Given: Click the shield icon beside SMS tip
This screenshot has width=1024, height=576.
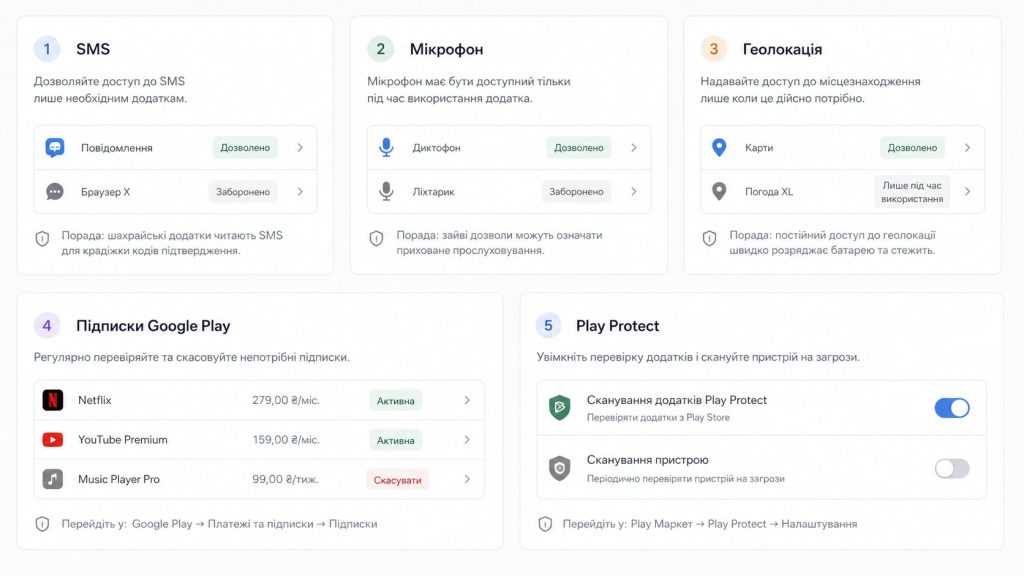Looking at the screenshot, I should [x=42, y=239].
